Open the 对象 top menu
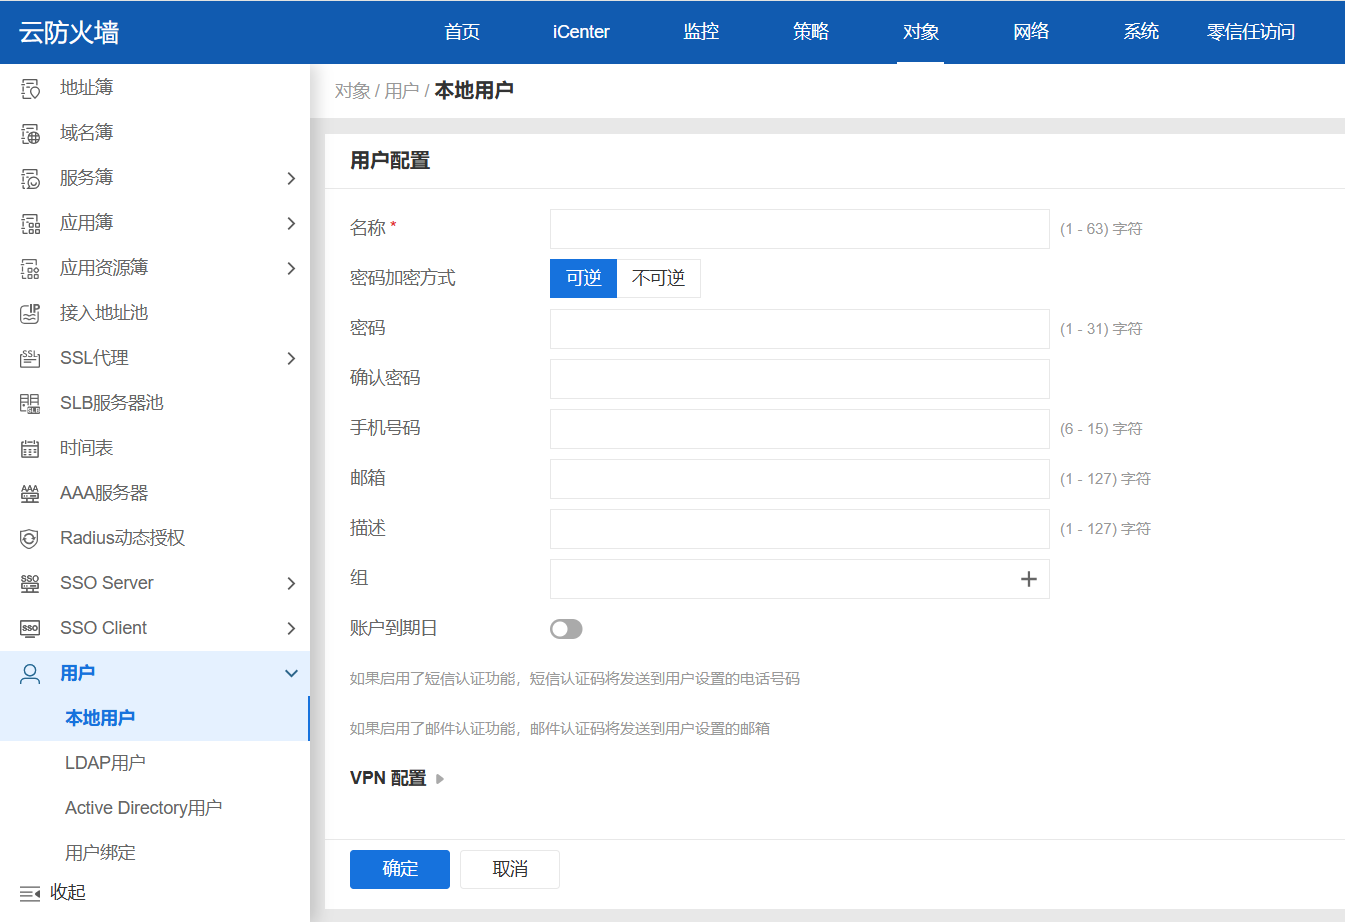The image size is (1345, 922). tap(921, 32)
